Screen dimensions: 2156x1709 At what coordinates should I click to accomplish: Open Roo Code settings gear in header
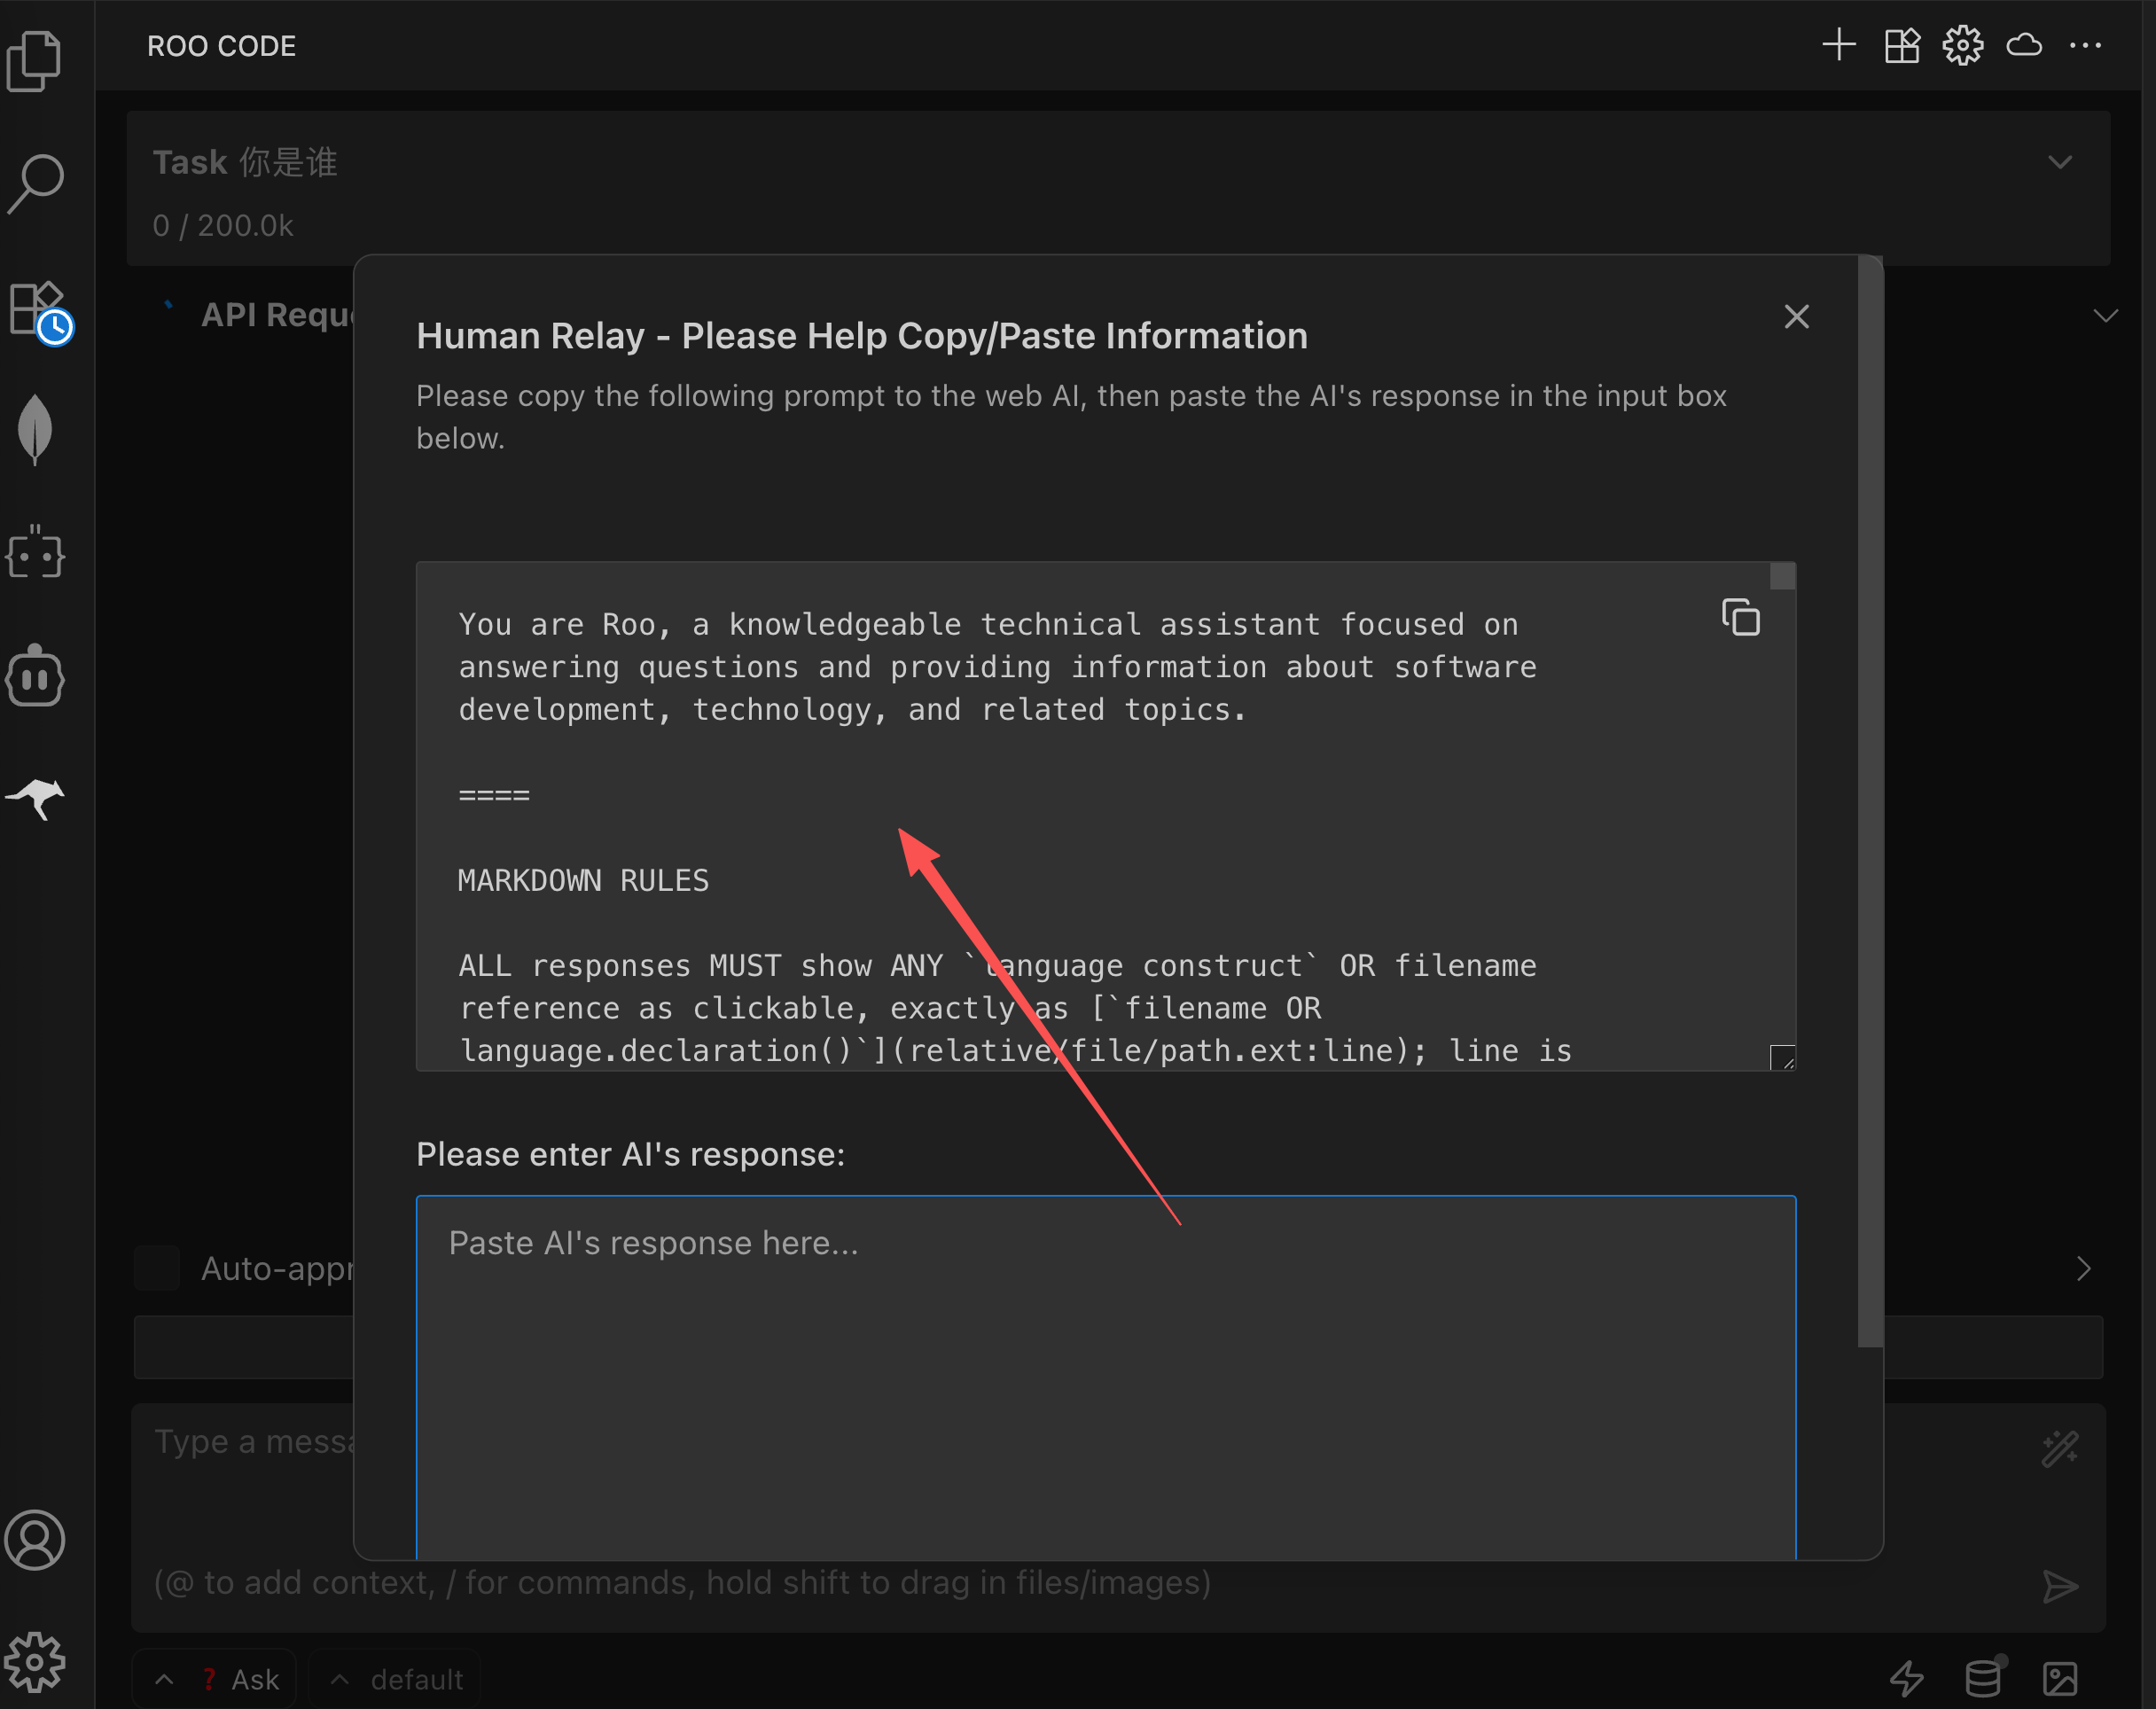(x=1962, y=46)
